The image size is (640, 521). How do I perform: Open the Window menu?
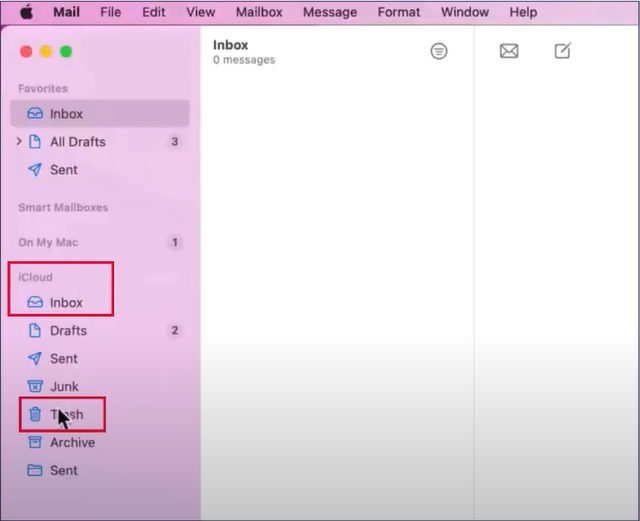point(464,12)
